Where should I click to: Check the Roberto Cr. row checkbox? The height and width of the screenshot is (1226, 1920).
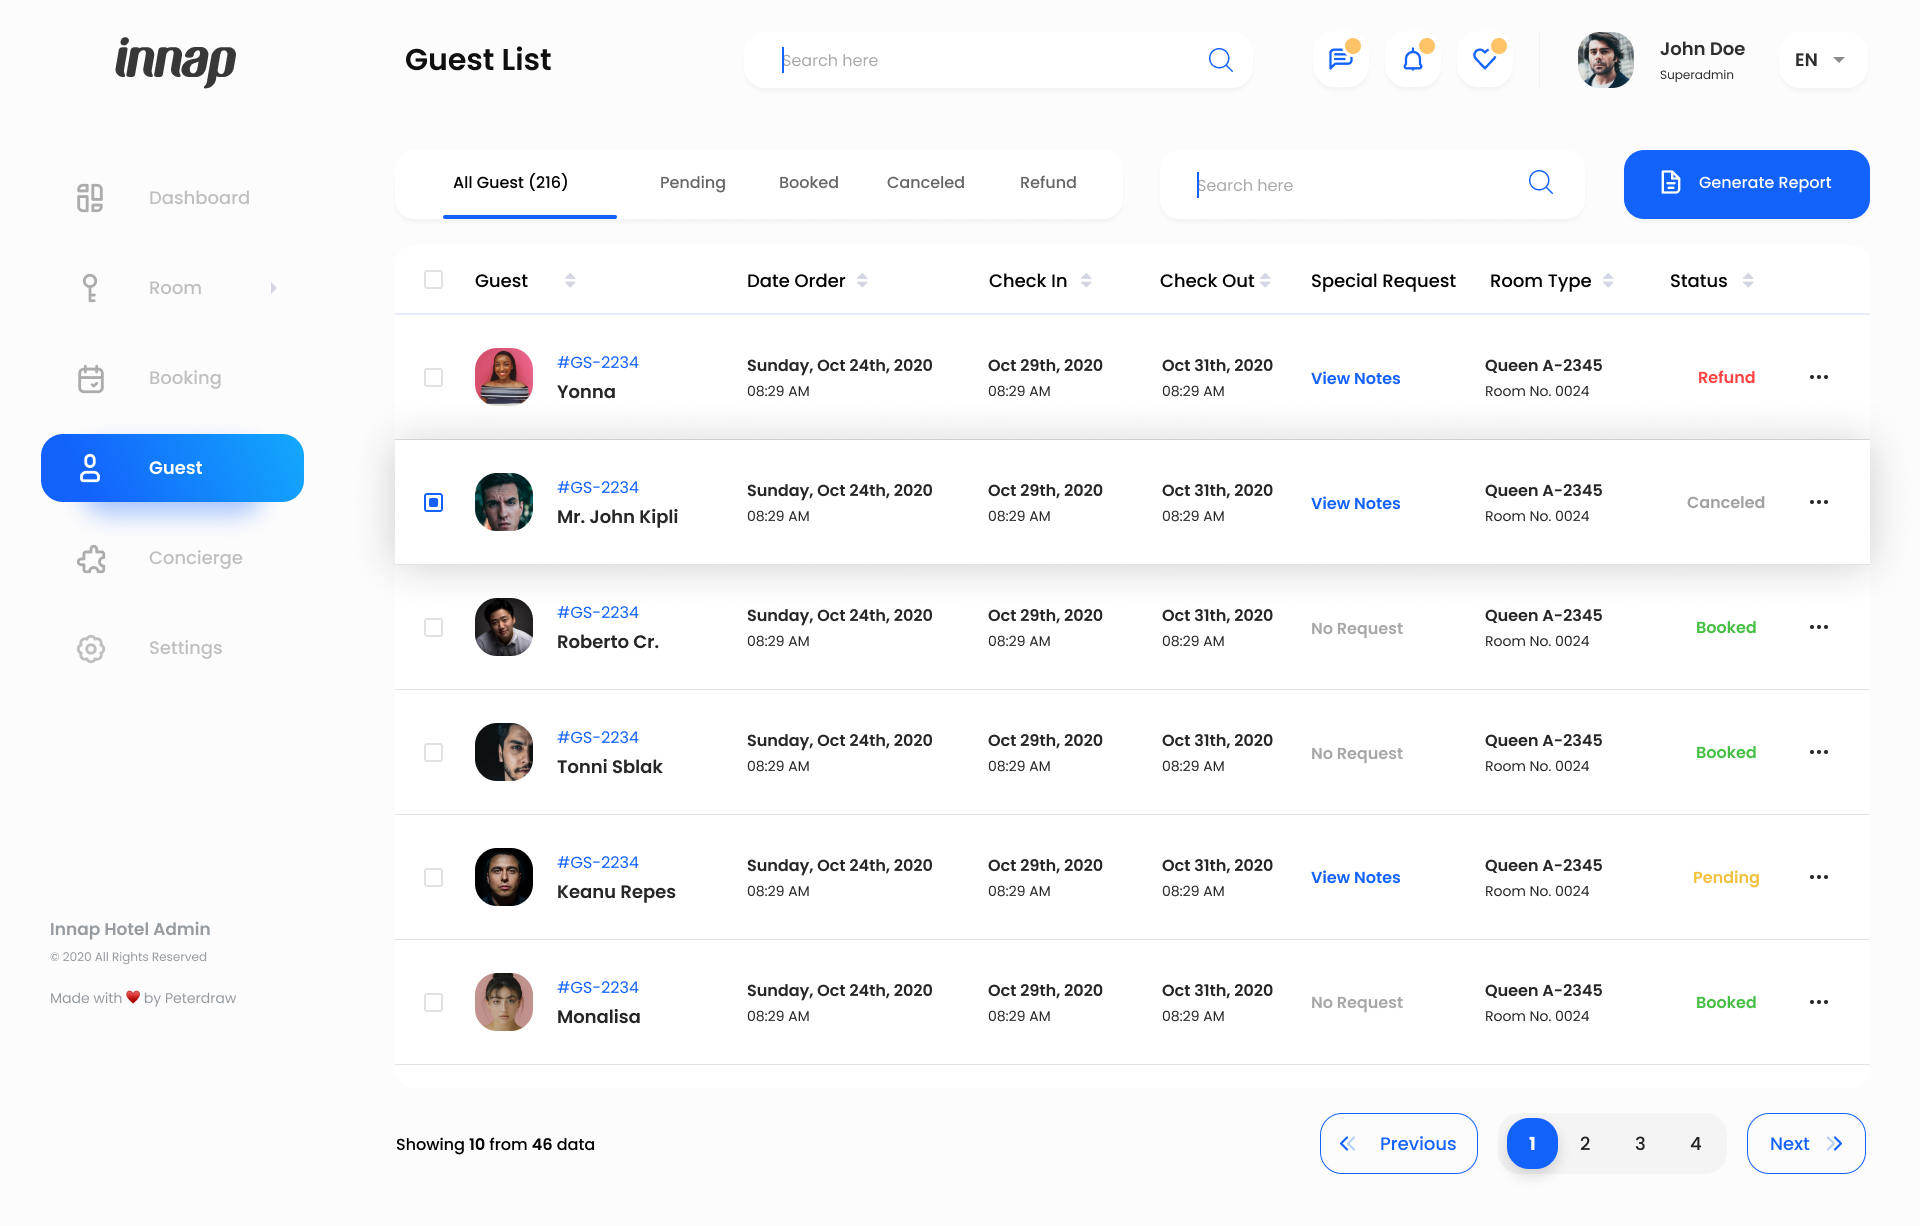(x=433, y=627)
